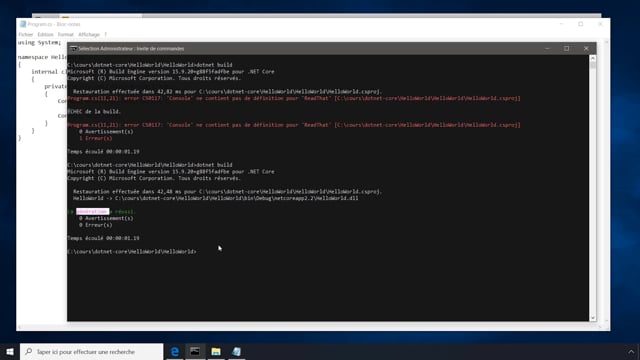Switch to Notepad taskbar icon

coord(237,351)
